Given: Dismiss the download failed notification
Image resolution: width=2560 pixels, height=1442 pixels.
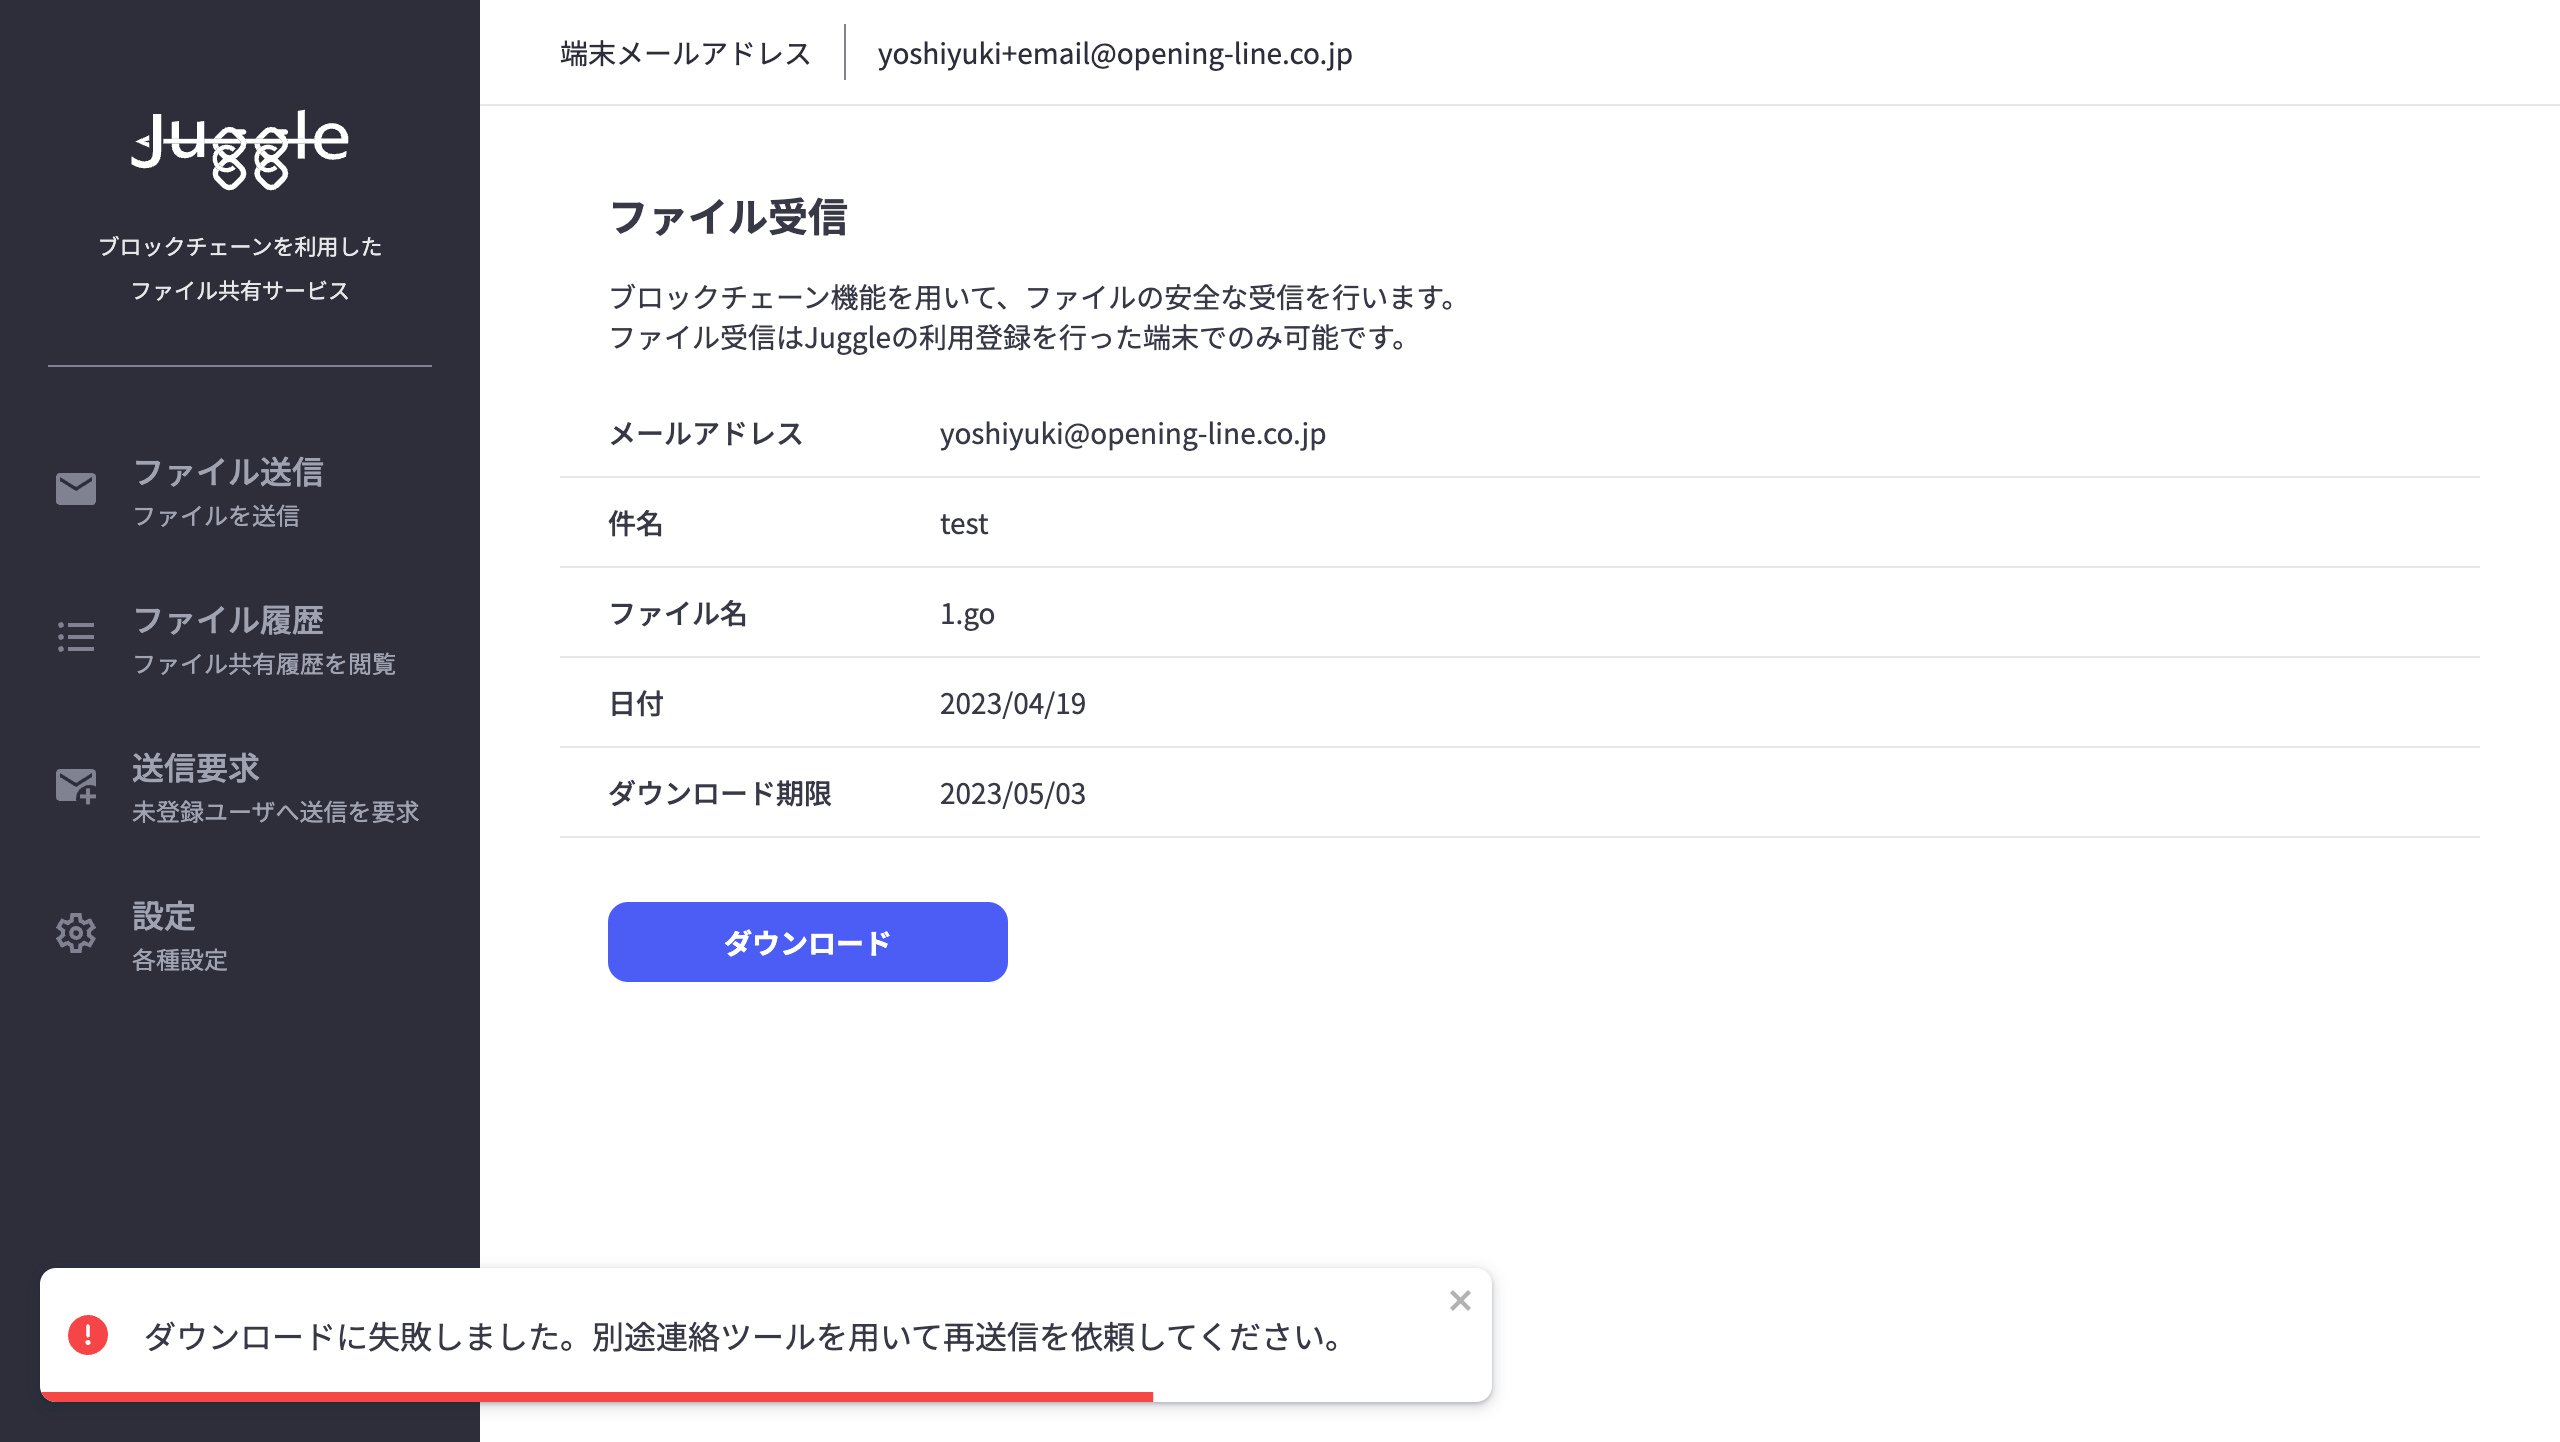Looking at the screenshot, I should pos(1460,1300).
